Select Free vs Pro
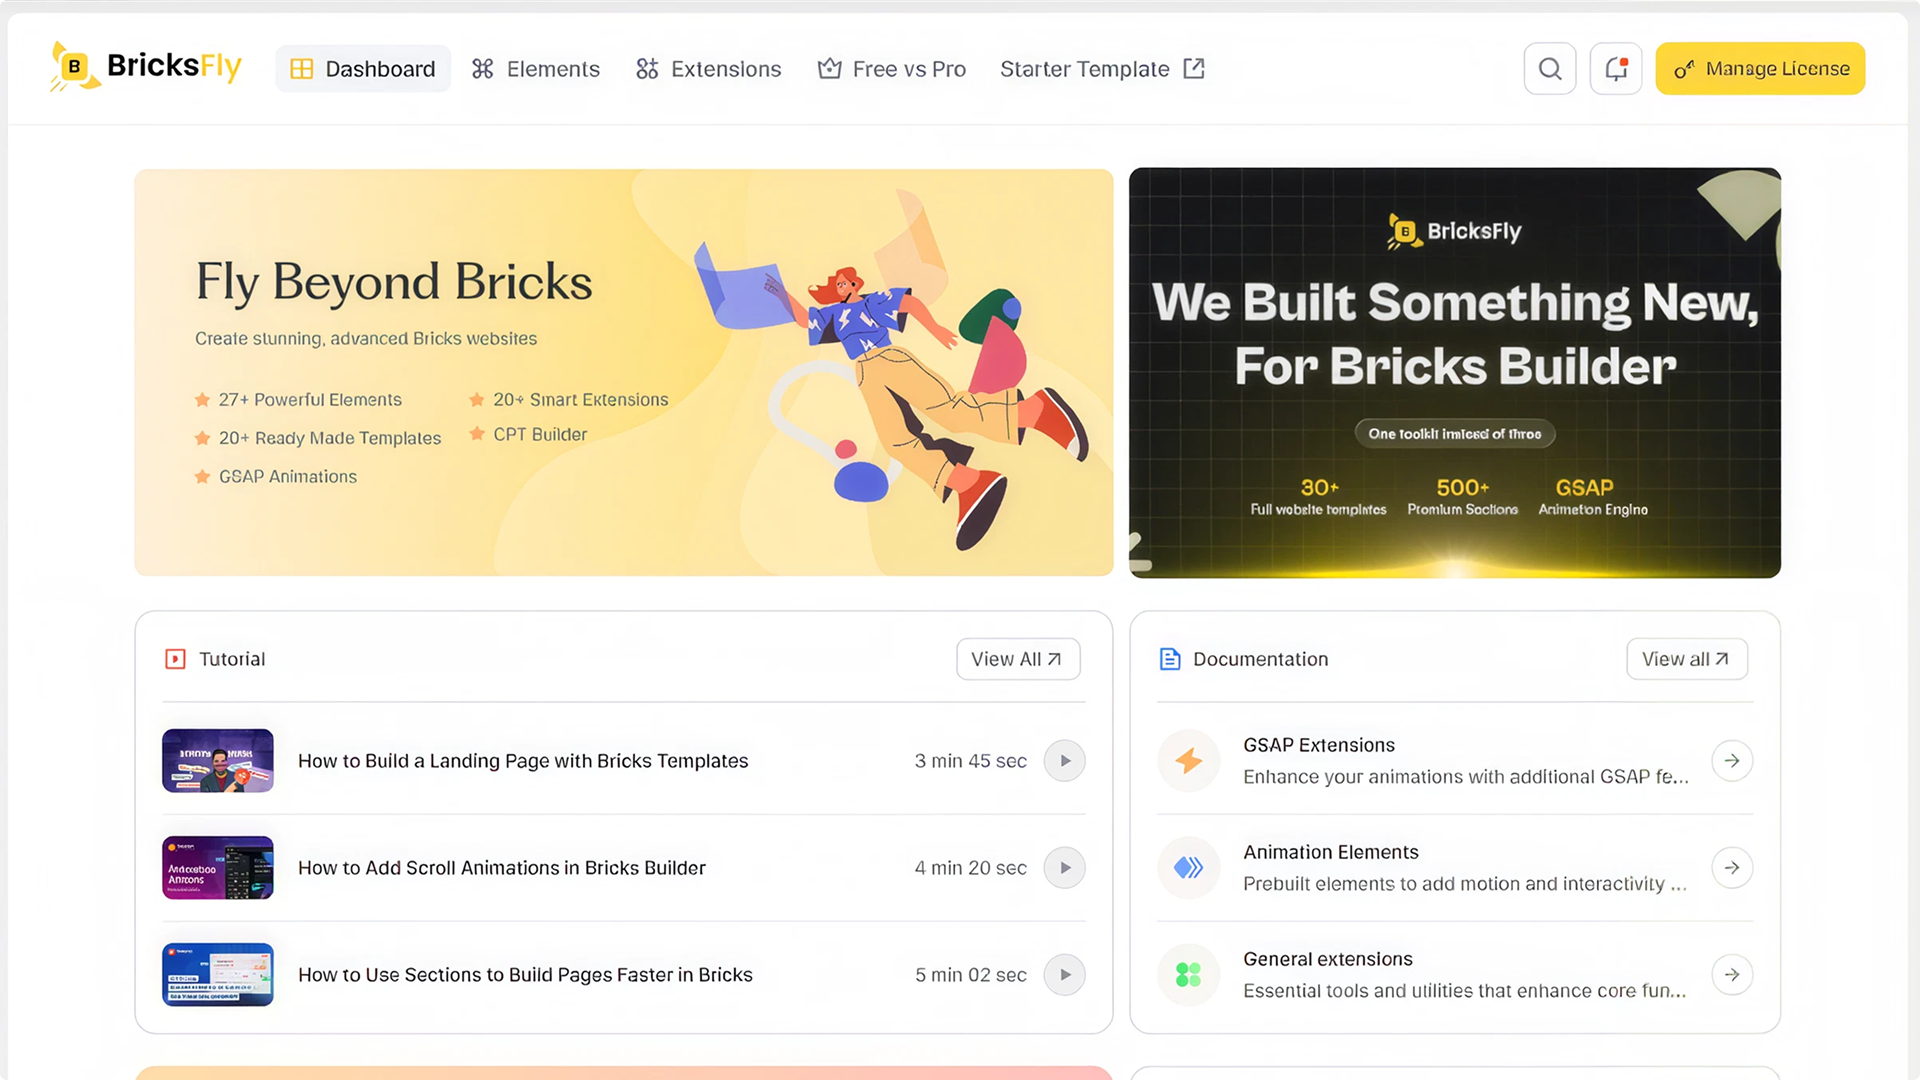 click(892, 69)
